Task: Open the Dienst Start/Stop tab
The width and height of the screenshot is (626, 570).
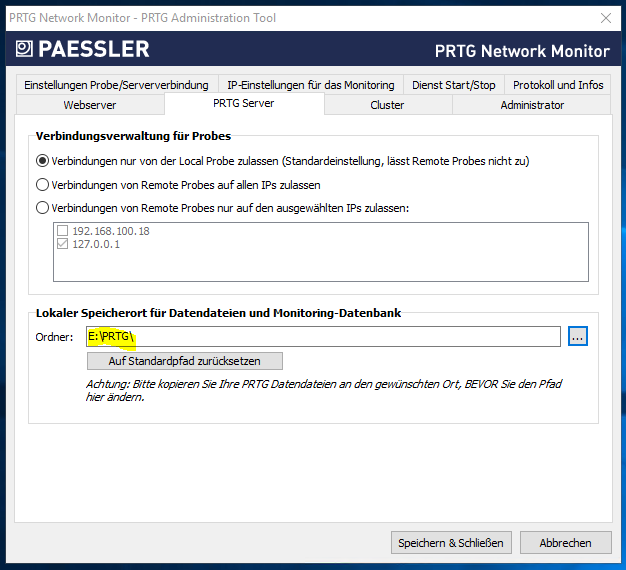Action: click(x=454, y=85)
